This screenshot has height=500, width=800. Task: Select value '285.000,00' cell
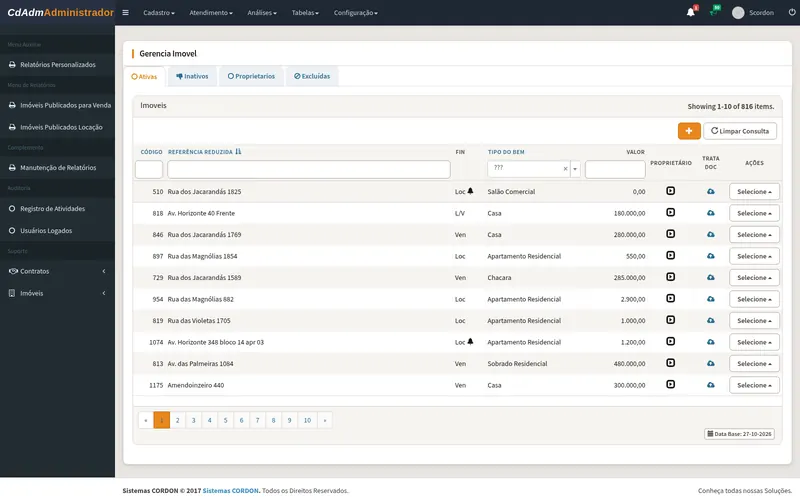coord(629,278)
